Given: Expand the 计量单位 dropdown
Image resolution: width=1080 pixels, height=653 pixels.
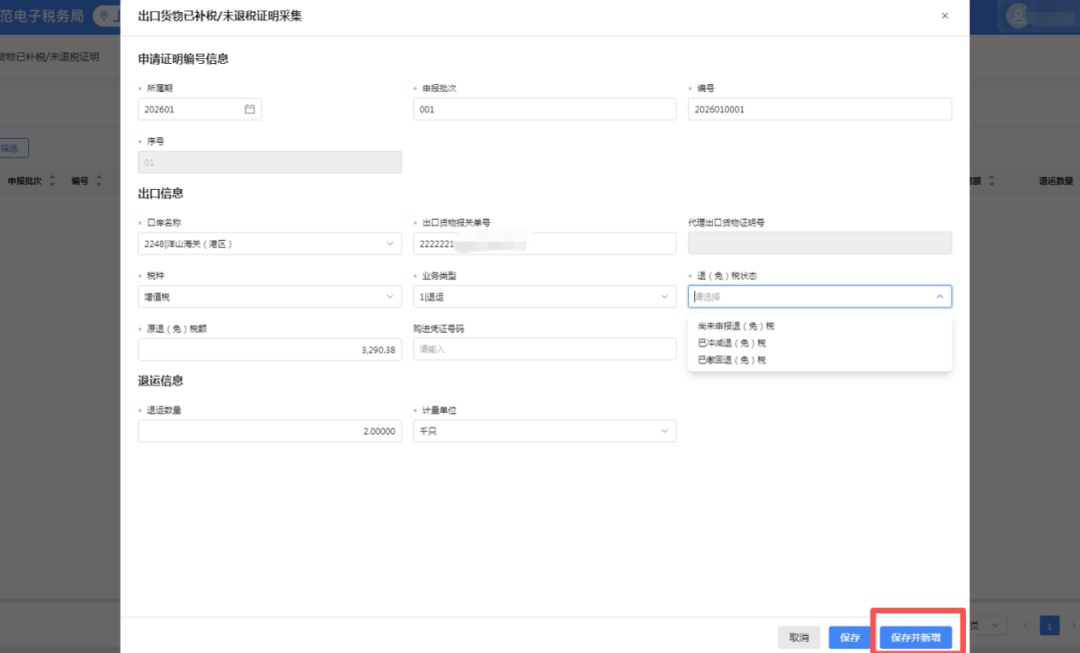Looking at the screenshot, I should [x=664, y=431].
